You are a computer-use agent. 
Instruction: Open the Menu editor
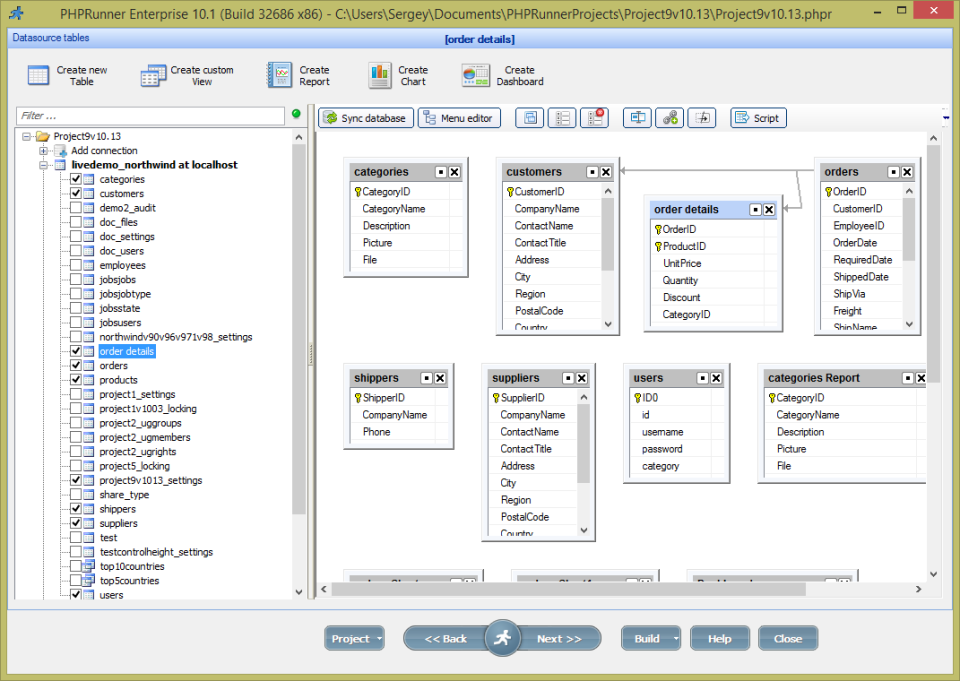coord(459,118)
